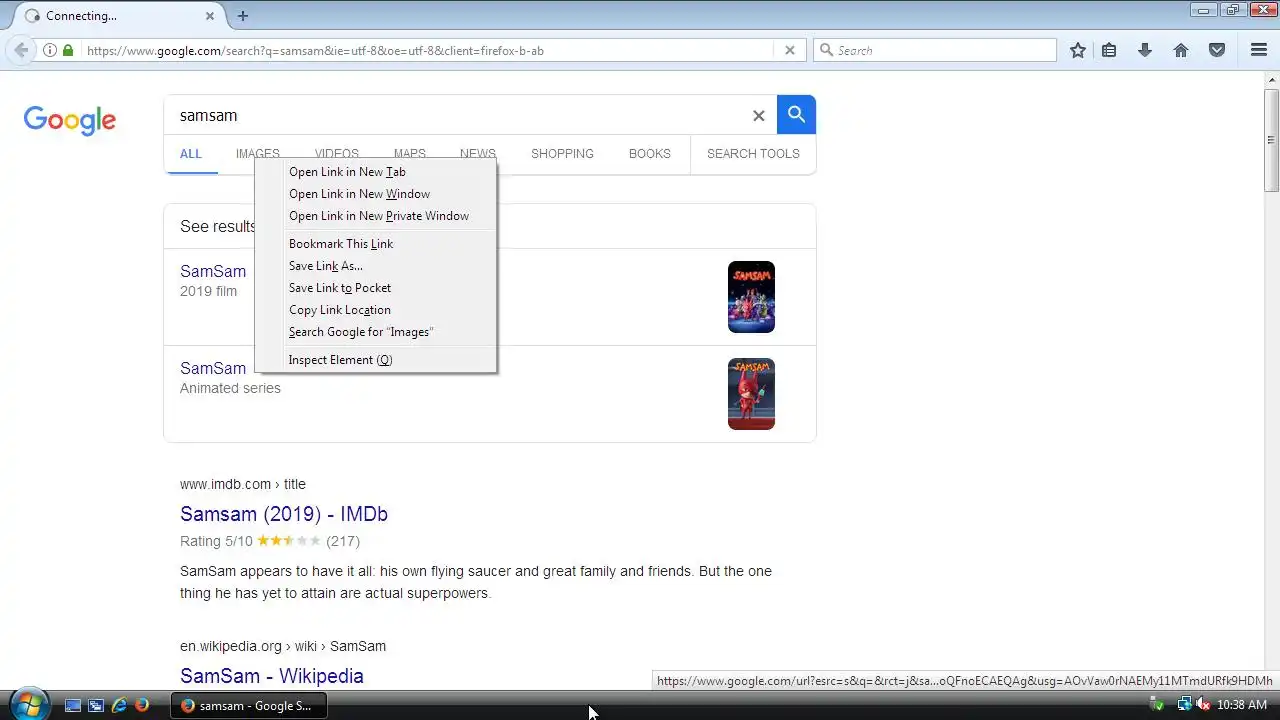Launch Internet Explorer from quick launch
The height and width of the screenshot is (720, 1280).
pyautogui.click(x=119, y=705)
